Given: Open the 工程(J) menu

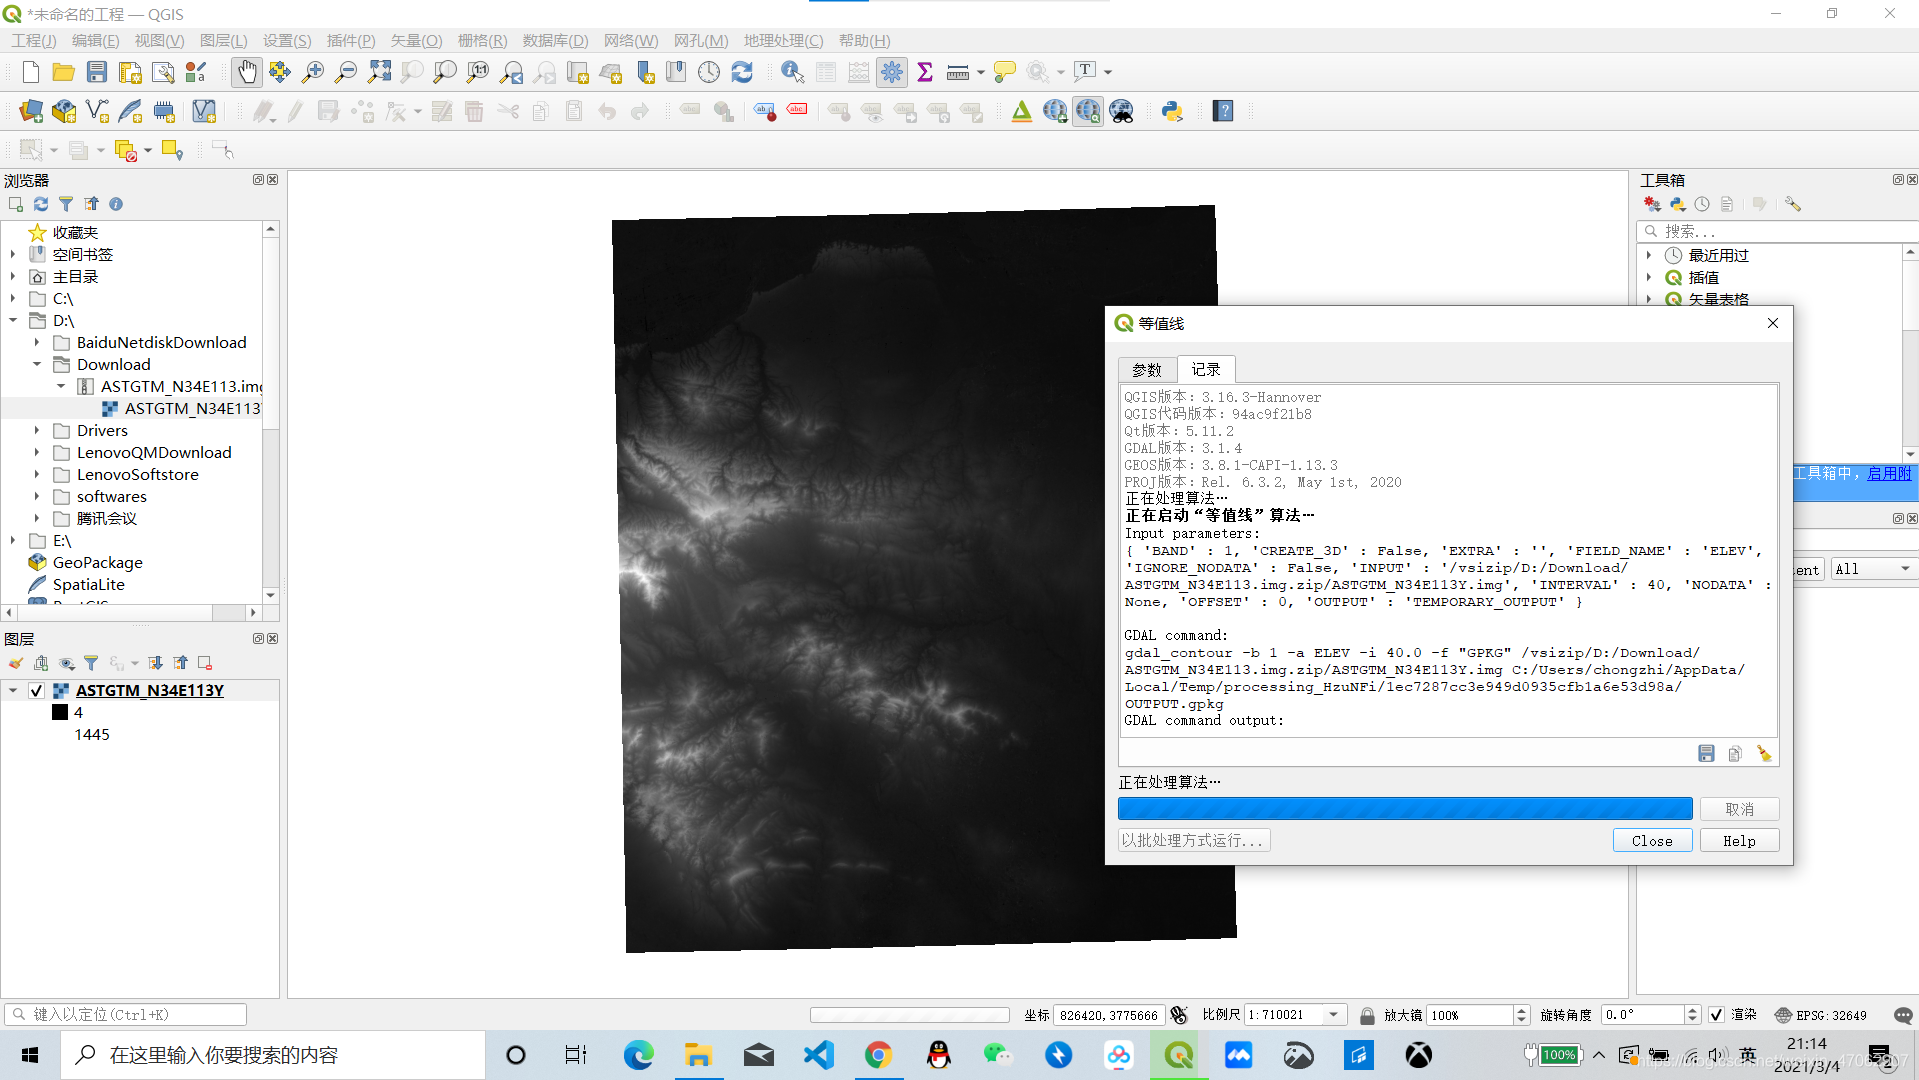Looking at the screenshot, I should point(34,40).
